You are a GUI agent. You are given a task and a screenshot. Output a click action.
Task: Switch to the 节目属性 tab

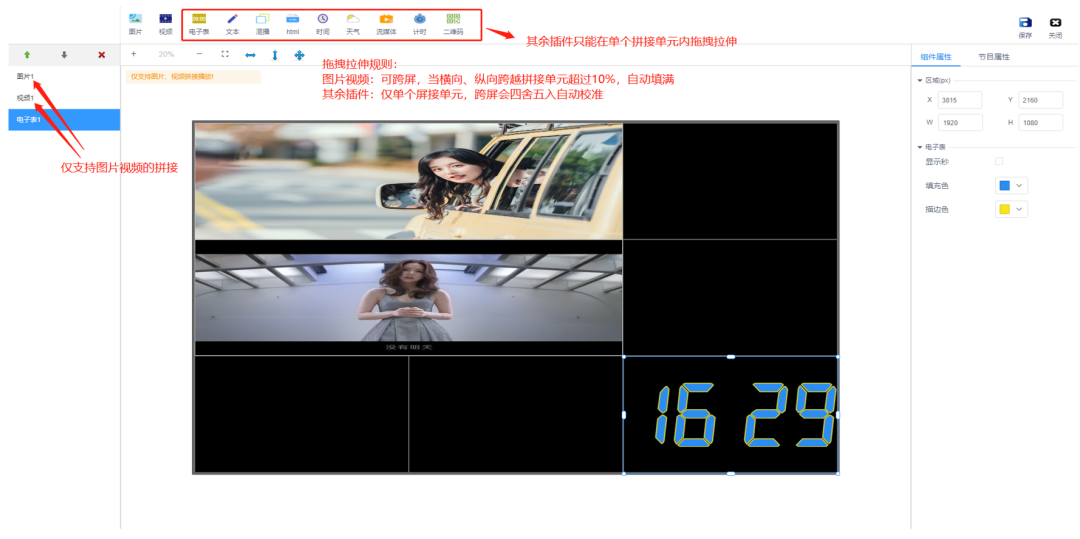pos(994,56)
